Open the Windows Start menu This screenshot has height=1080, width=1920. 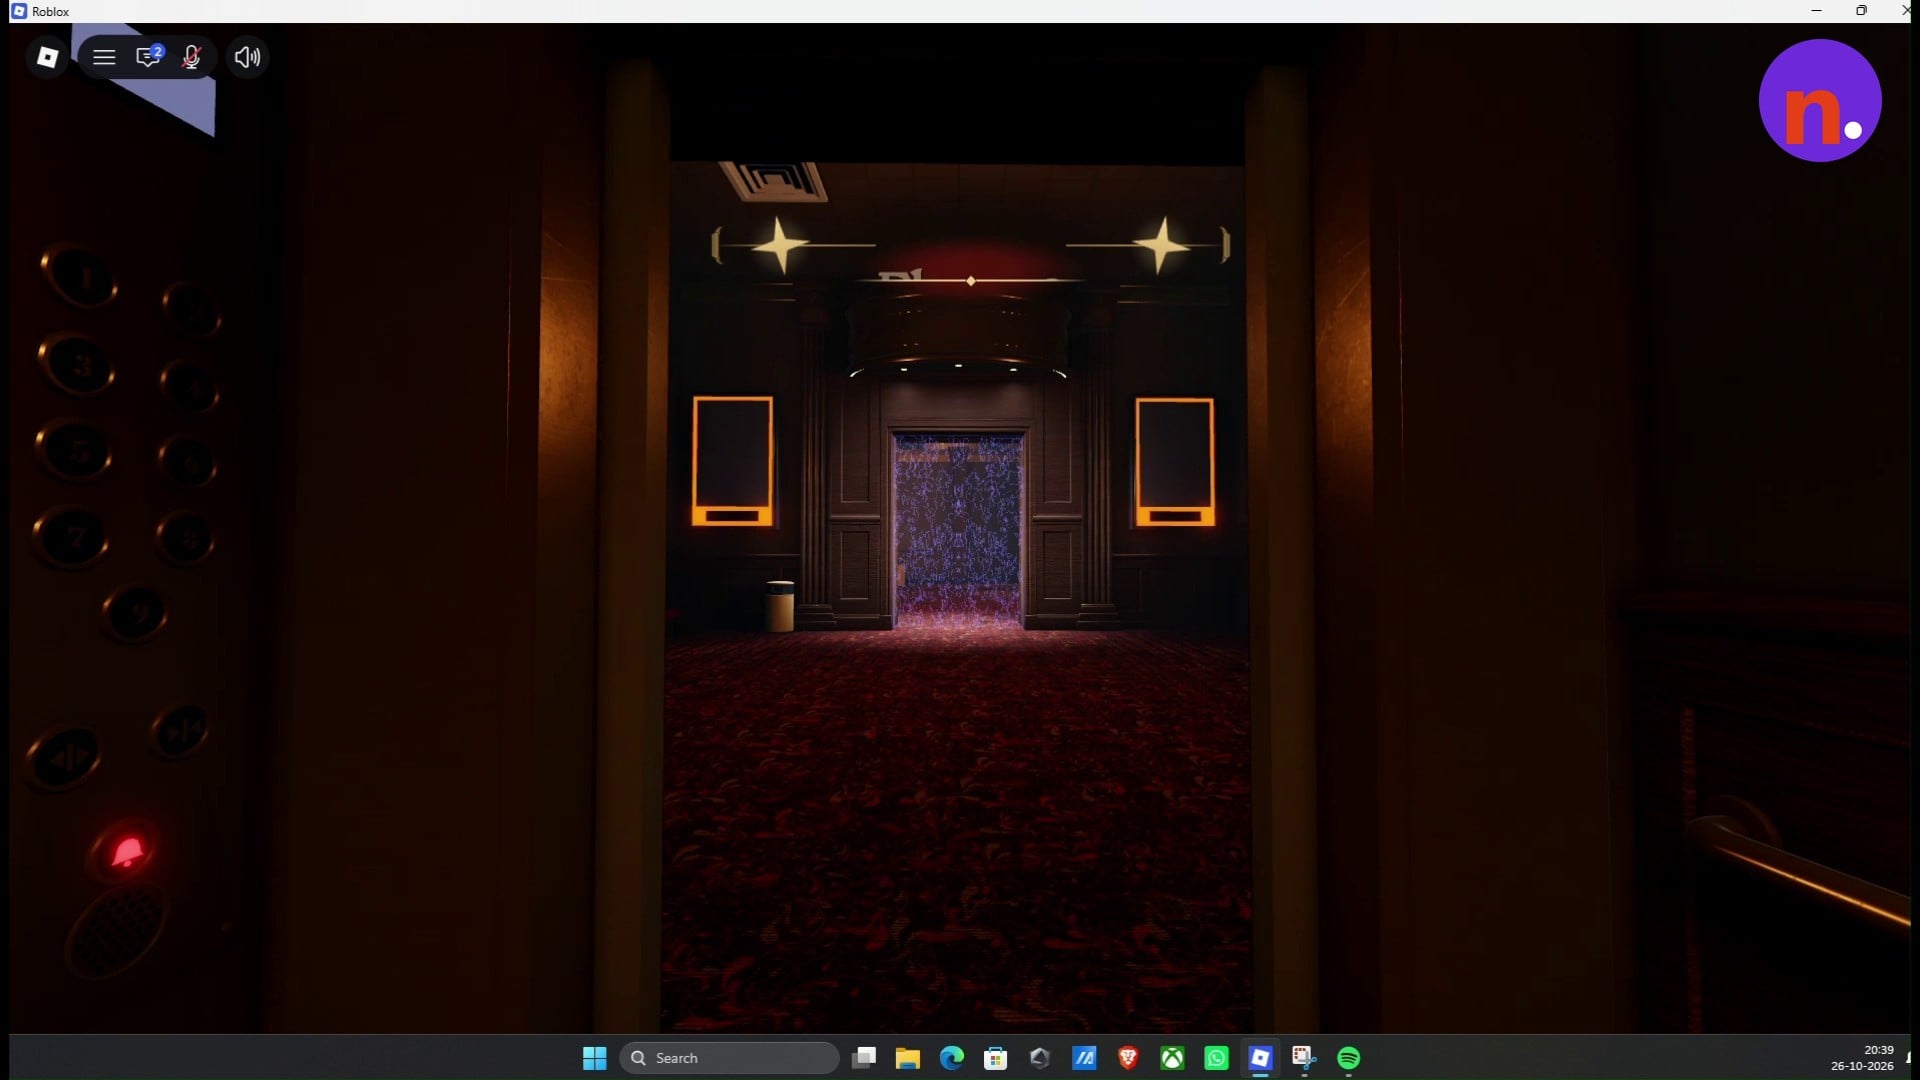tap(595, 1058)
